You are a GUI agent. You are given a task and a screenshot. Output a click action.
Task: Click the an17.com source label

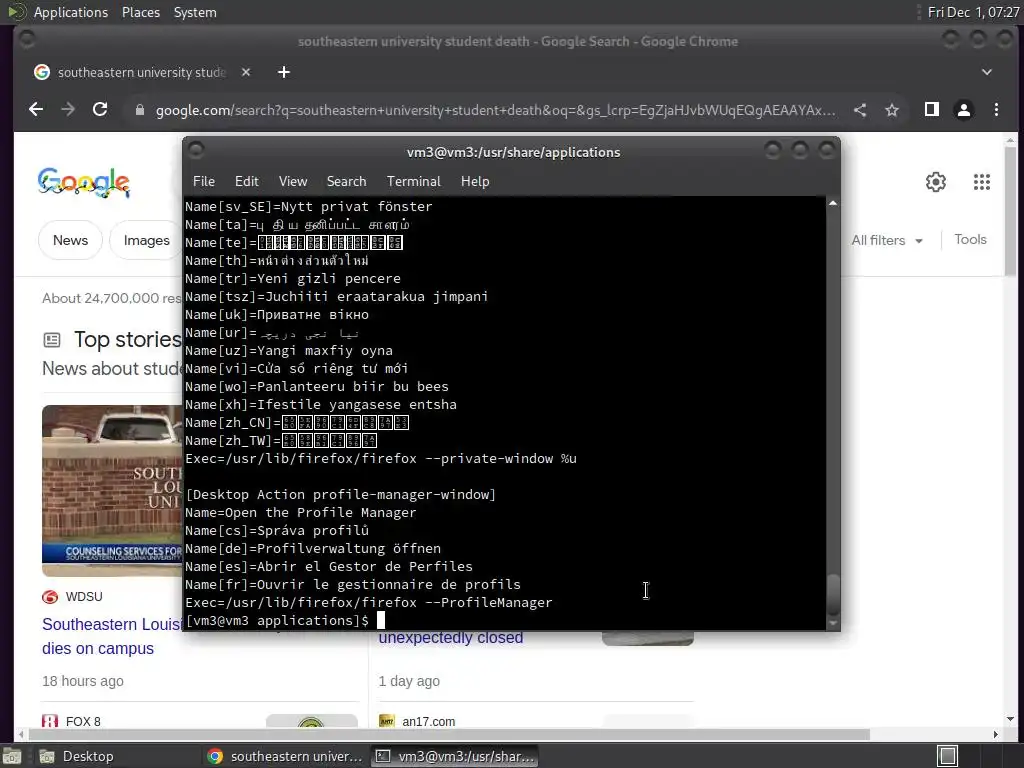(428, 722)
